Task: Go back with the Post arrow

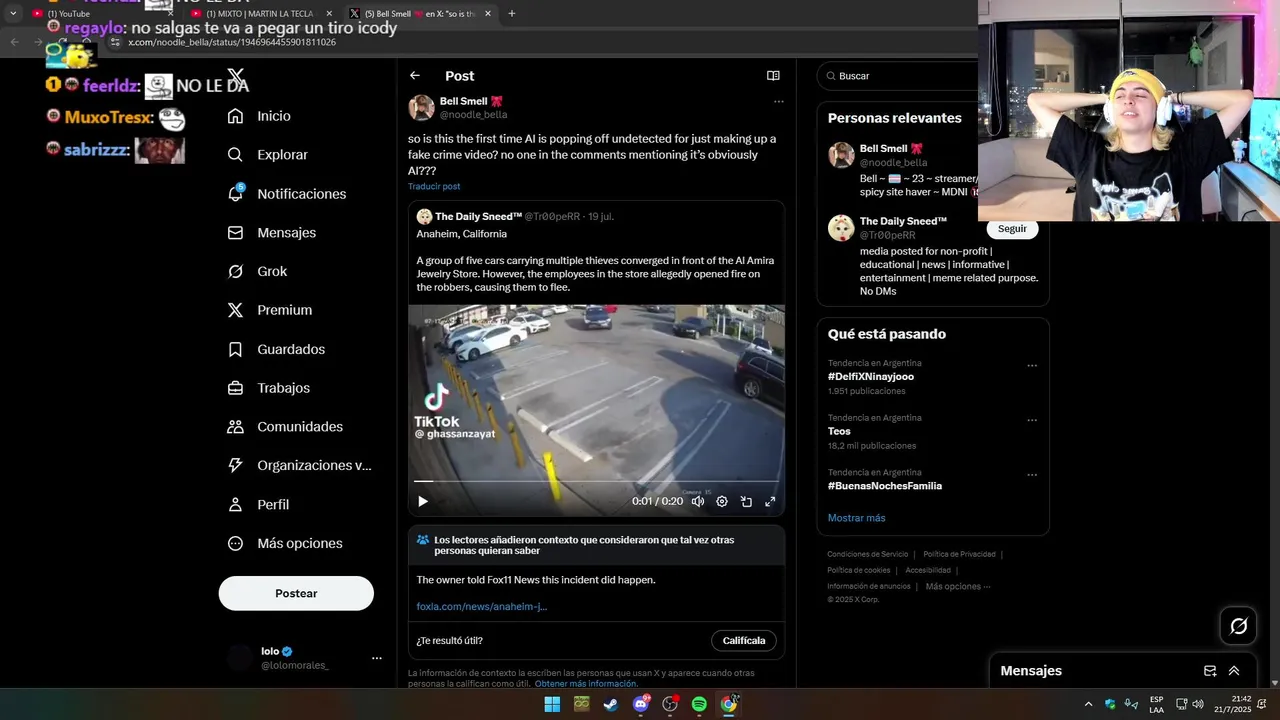Action: (x=415, y=76)
